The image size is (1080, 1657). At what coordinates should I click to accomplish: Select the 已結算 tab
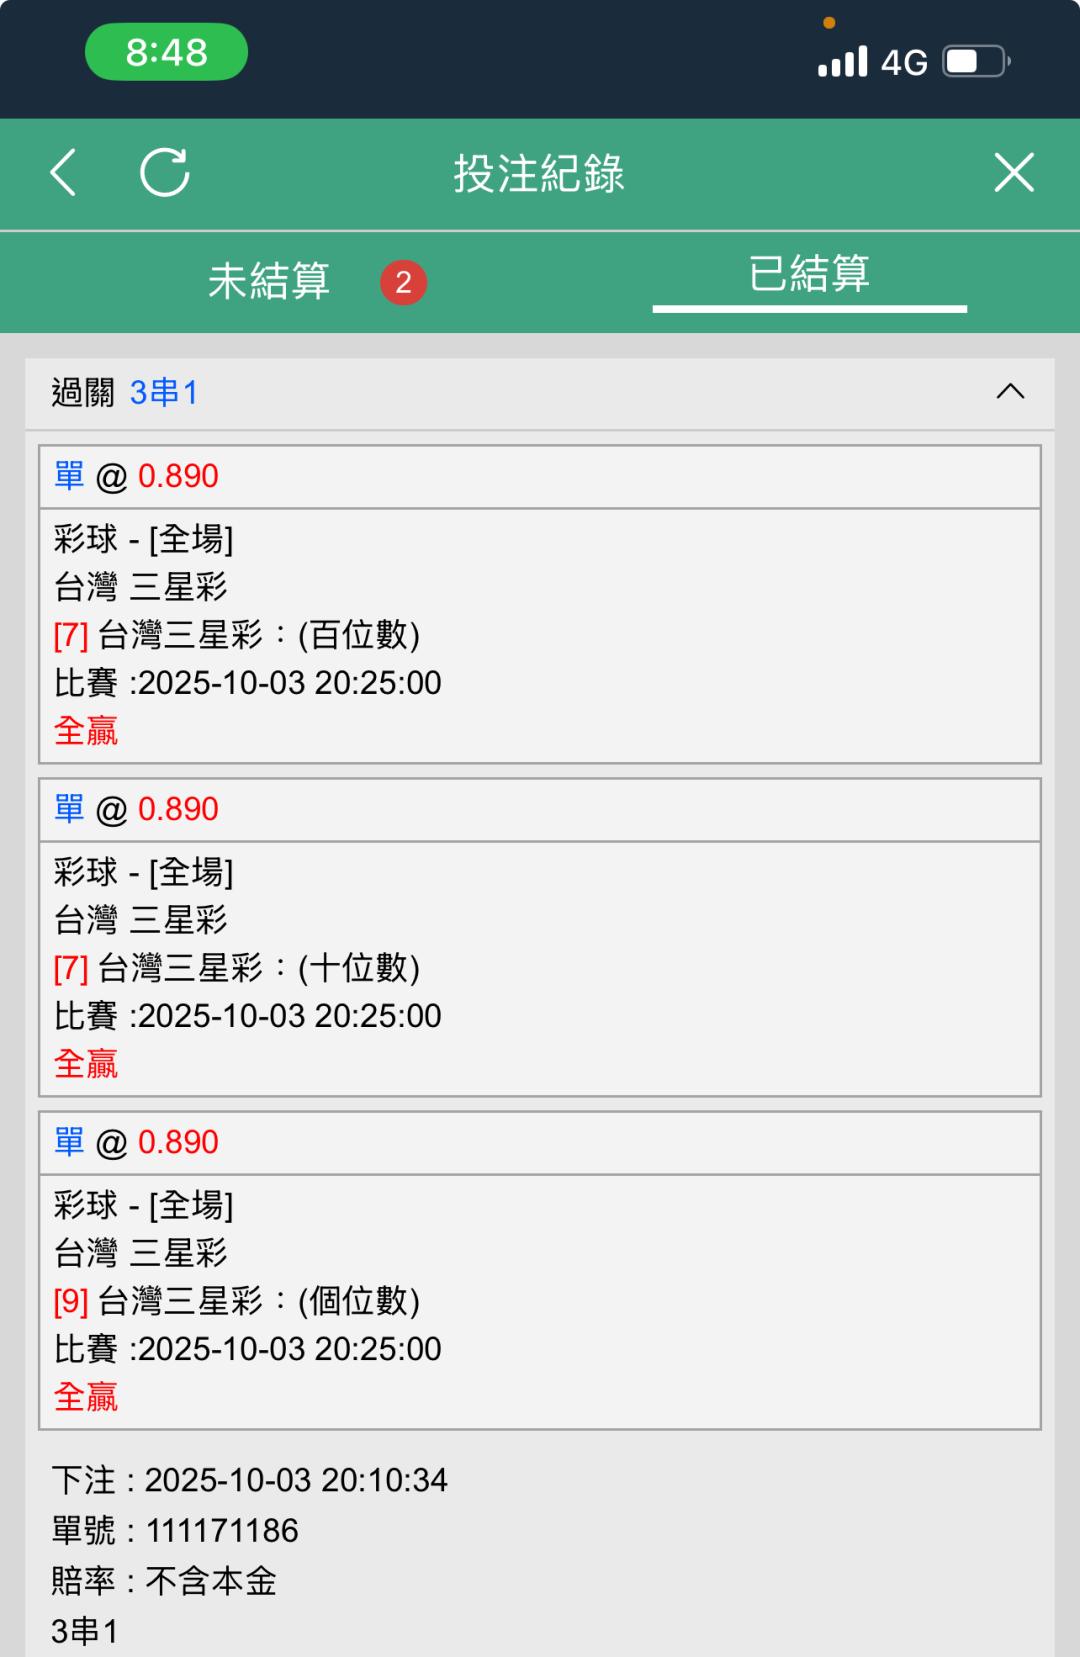tap(809, 274)
